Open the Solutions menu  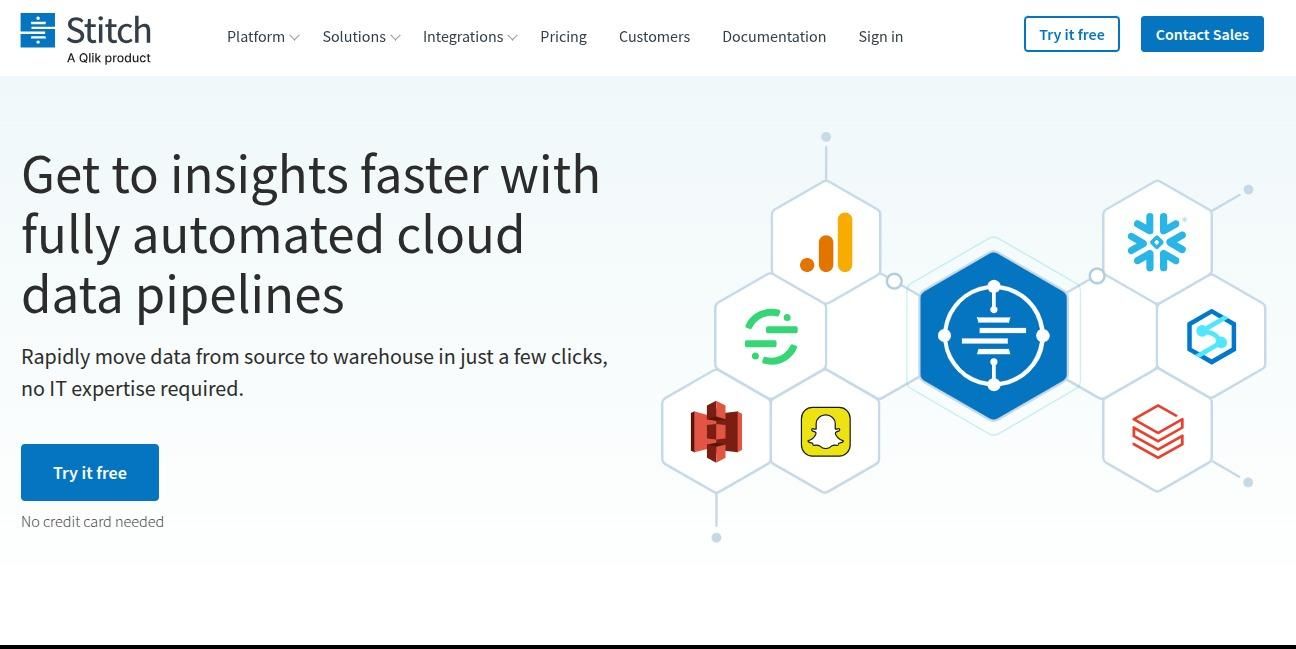(354, 36)
